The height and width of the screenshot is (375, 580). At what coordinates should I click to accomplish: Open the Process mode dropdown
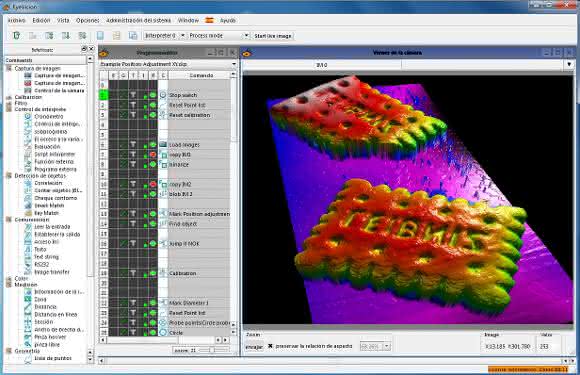click(219, 36)
